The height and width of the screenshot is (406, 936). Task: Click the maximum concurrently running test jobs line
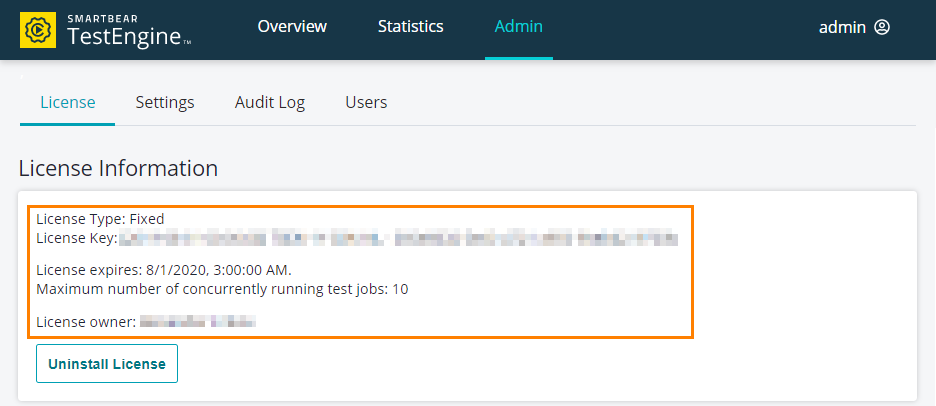pyautogui.click(x=222, y=290)
